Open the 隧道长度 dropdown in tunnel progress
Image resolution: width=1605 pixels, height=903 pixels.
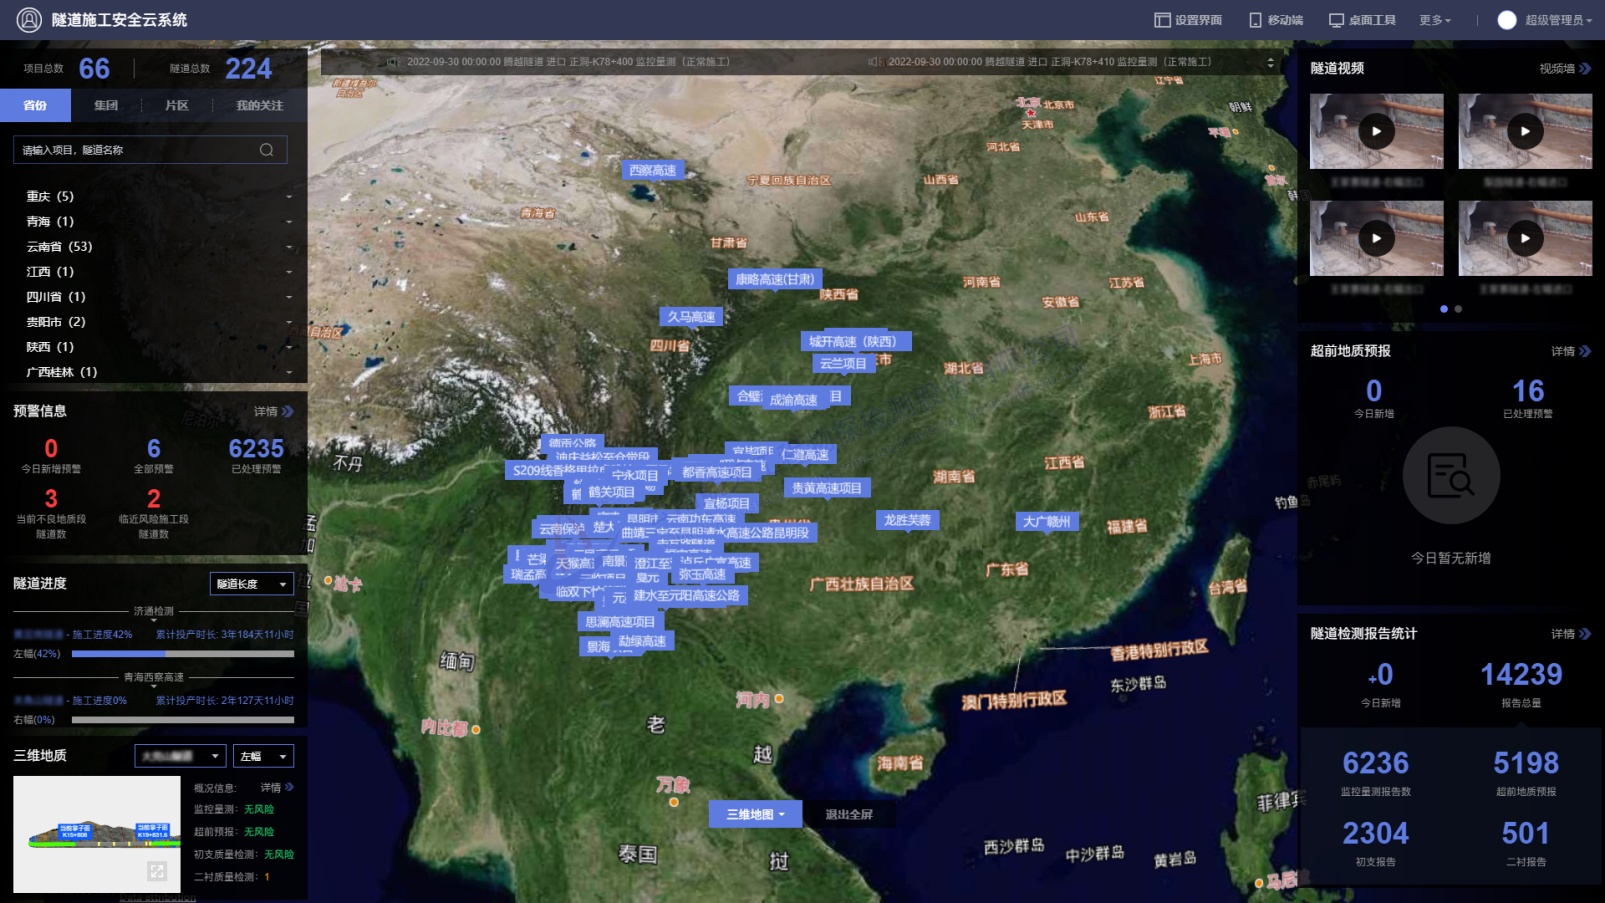pos(251,584)
